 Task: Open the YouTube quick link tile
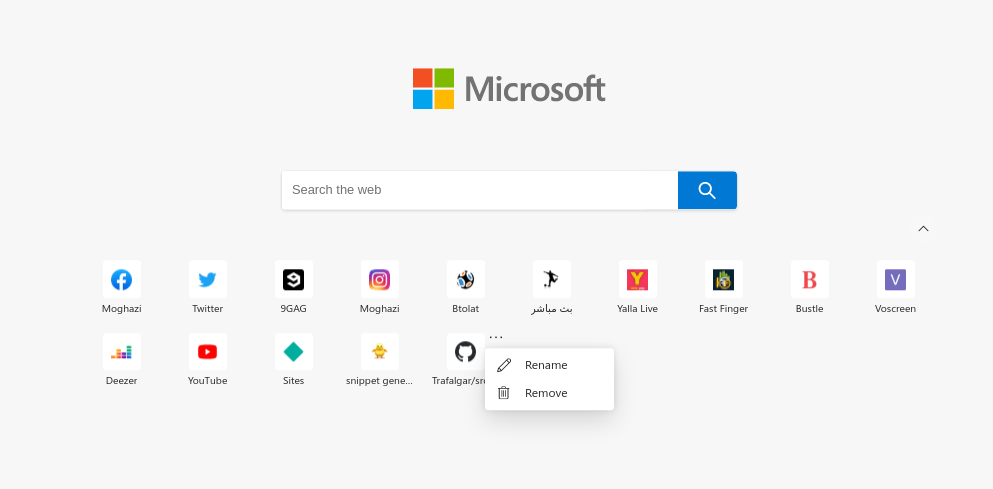208,352
